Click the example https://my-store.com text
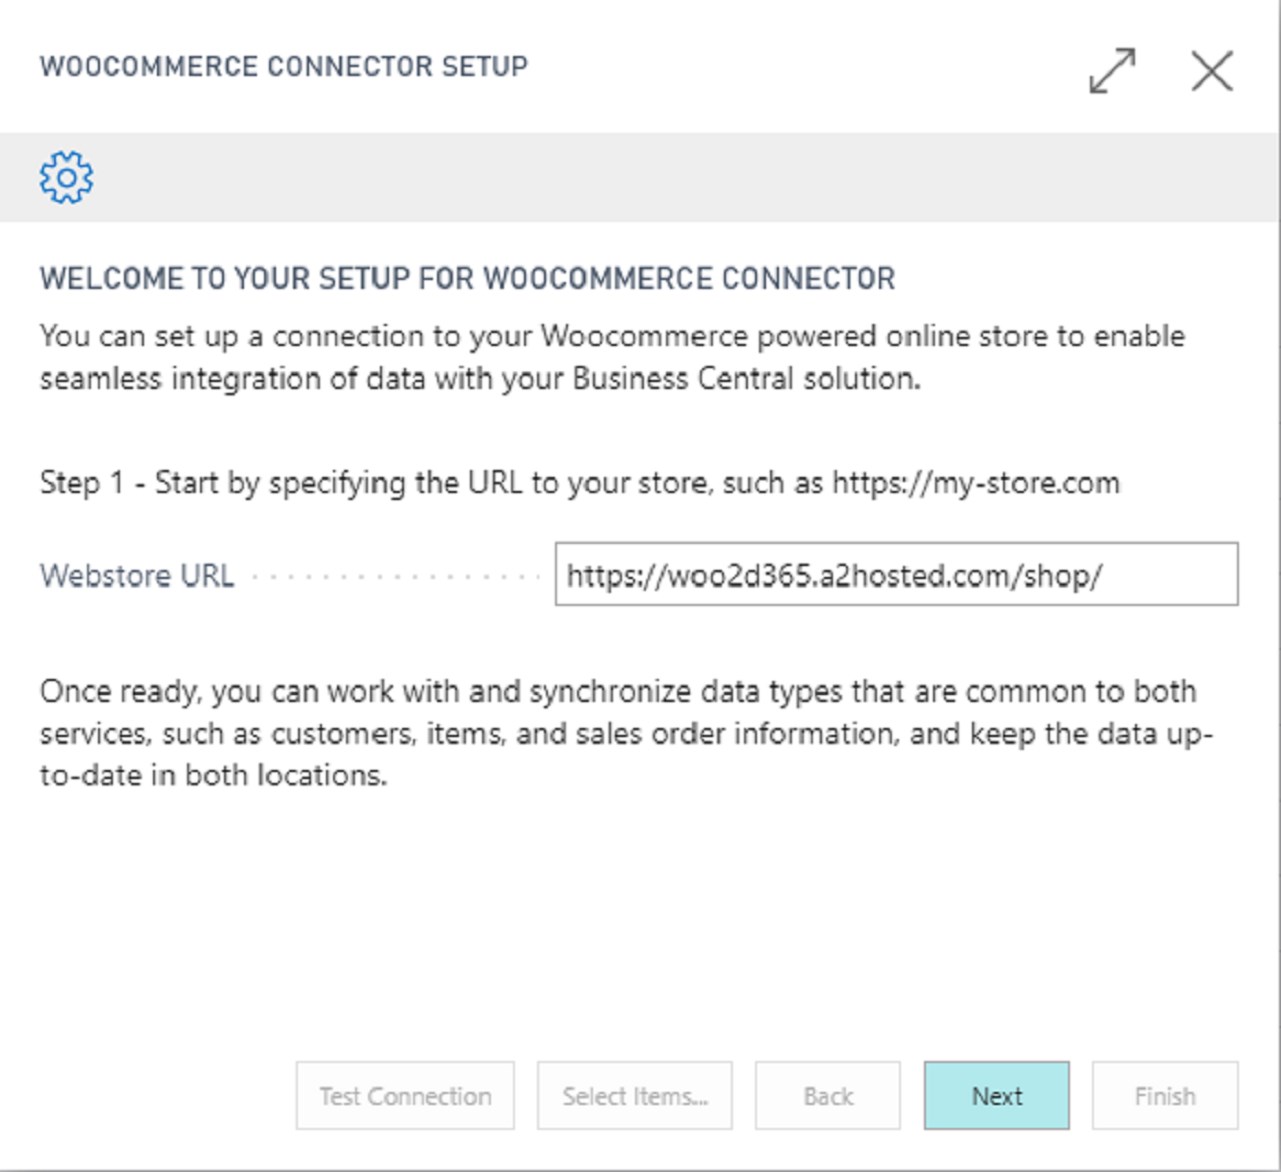 (x=975, y=483)
